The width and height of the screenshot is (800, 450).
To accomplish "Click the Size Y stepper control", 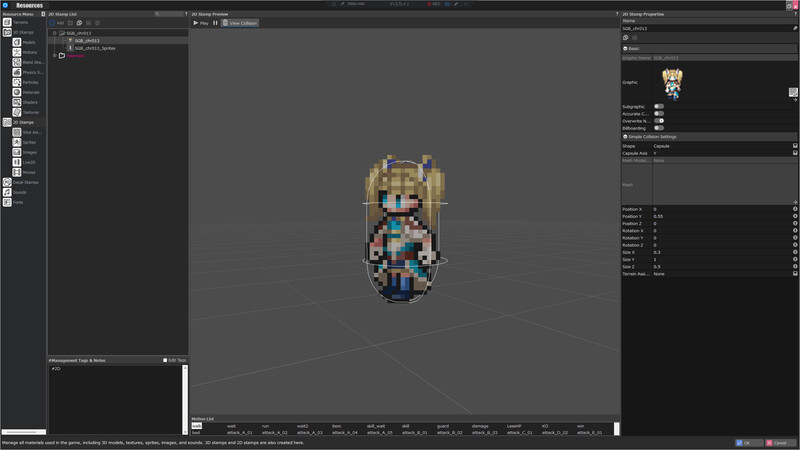I will coord(795,259).
